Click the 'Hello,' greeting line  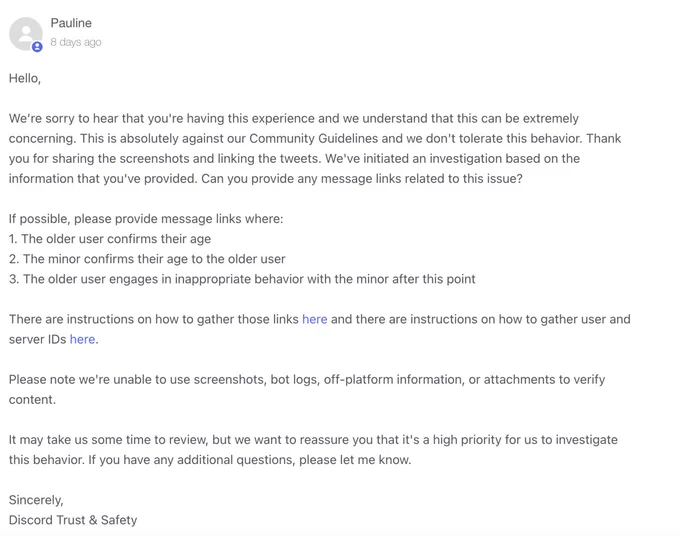25,78
